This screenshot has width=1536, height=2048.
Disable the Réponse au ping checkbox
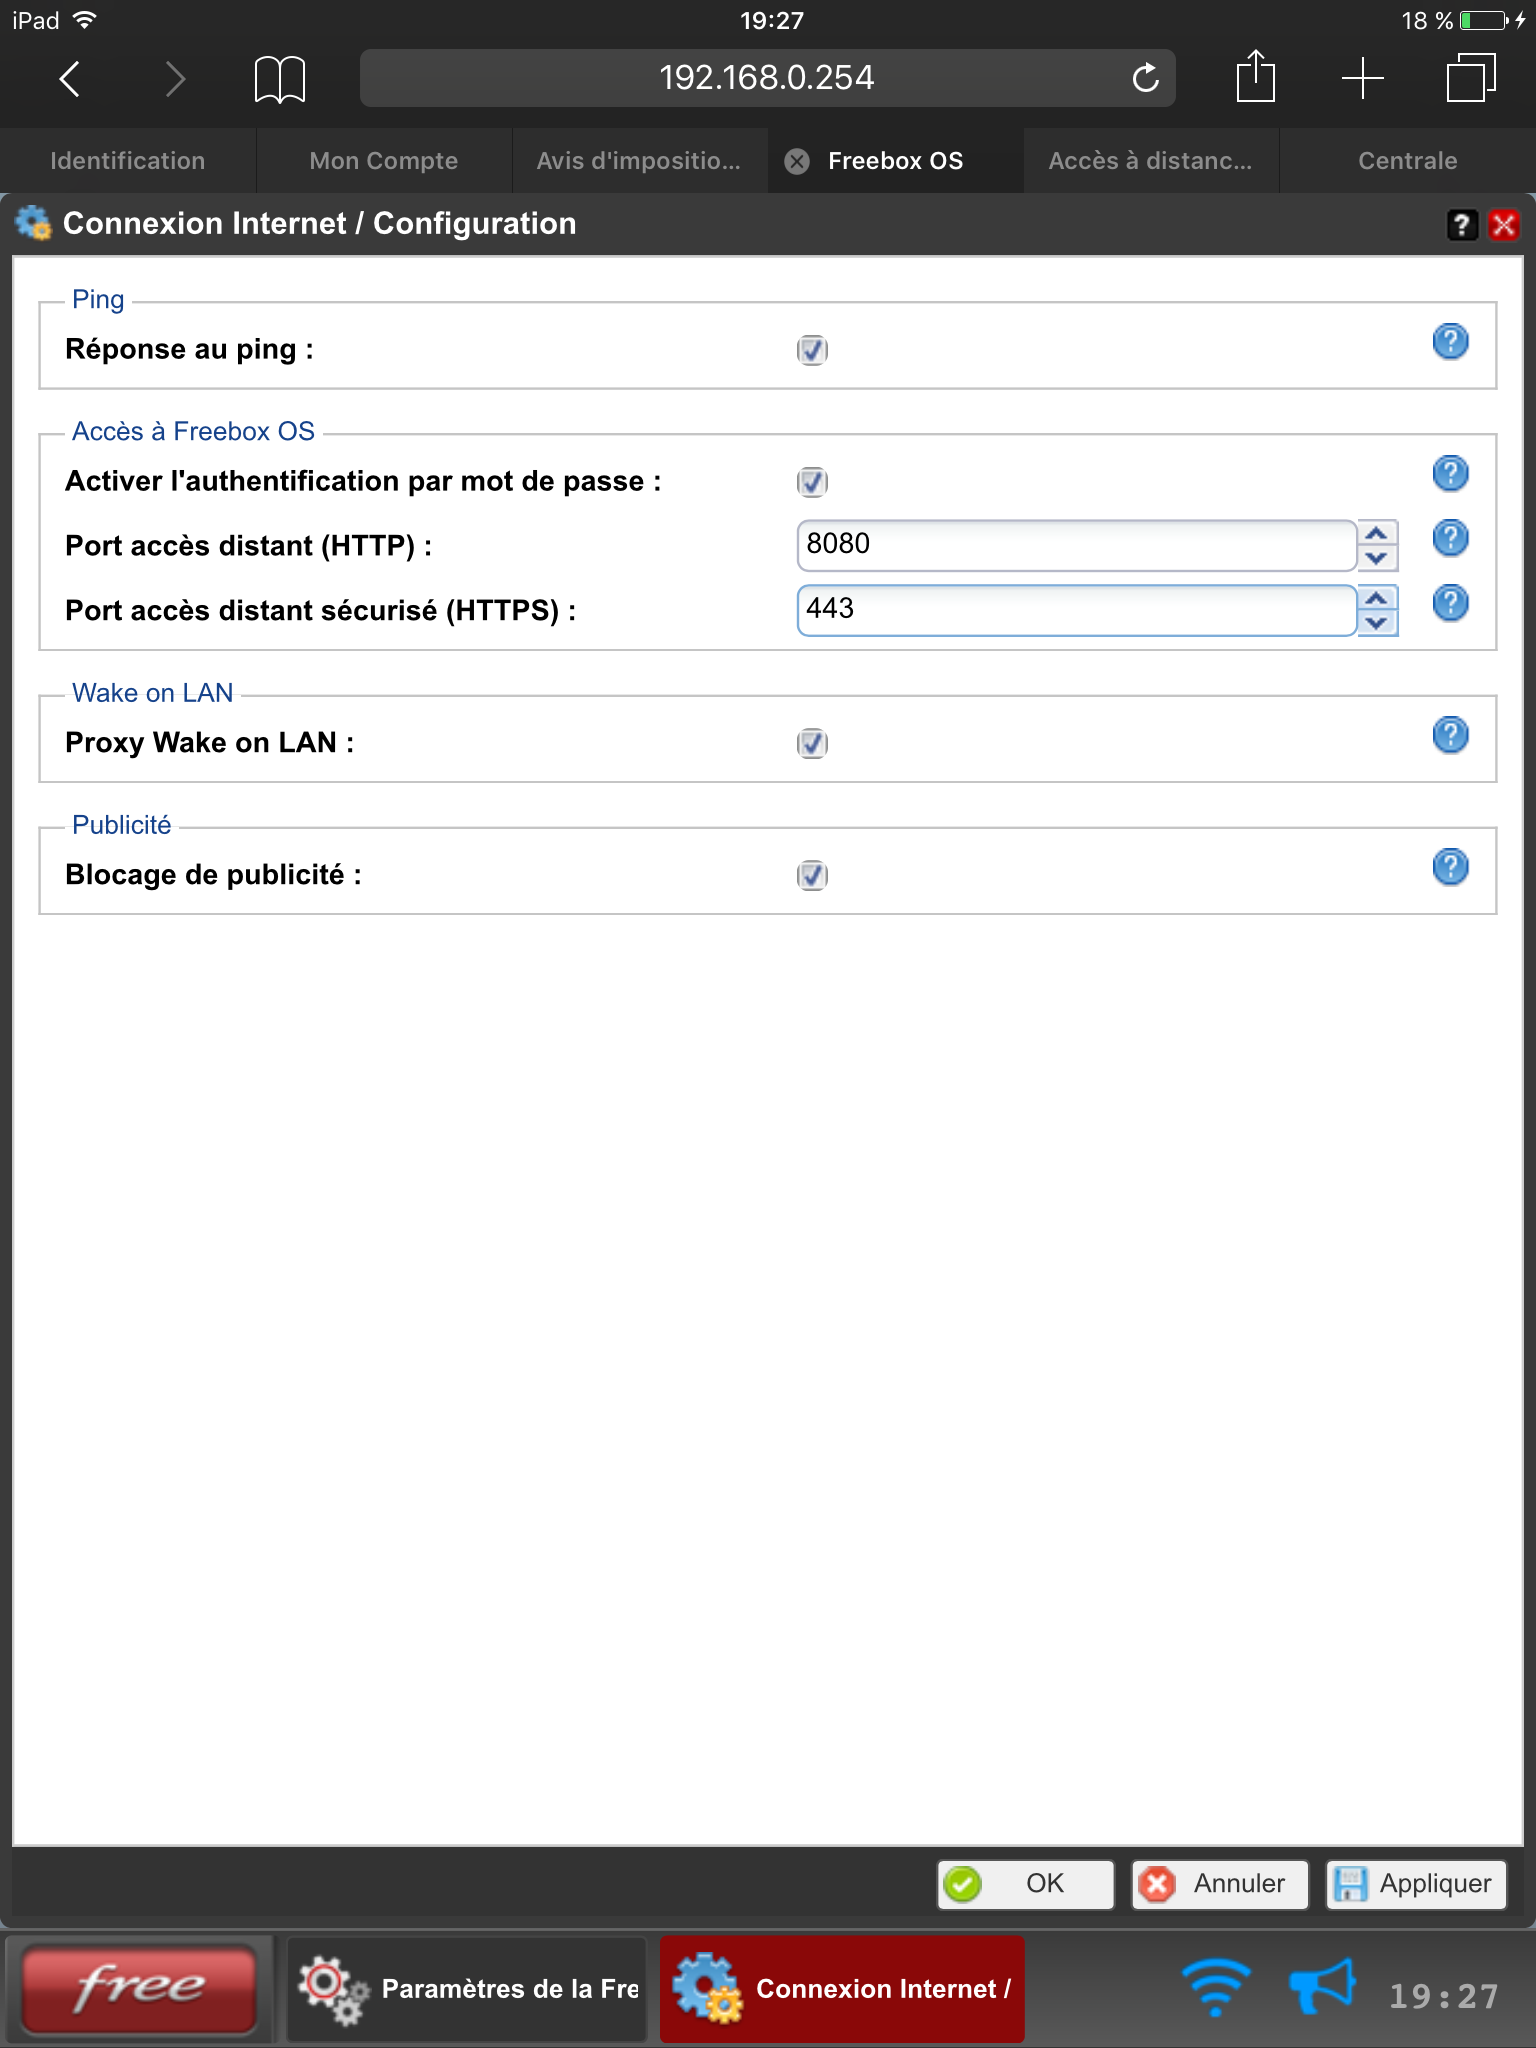(812, 350)
